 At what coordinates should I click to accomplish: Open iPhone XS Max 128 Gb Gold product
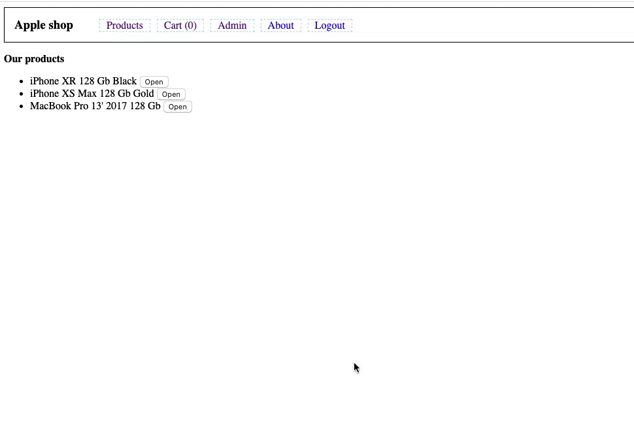coord(171,94)
